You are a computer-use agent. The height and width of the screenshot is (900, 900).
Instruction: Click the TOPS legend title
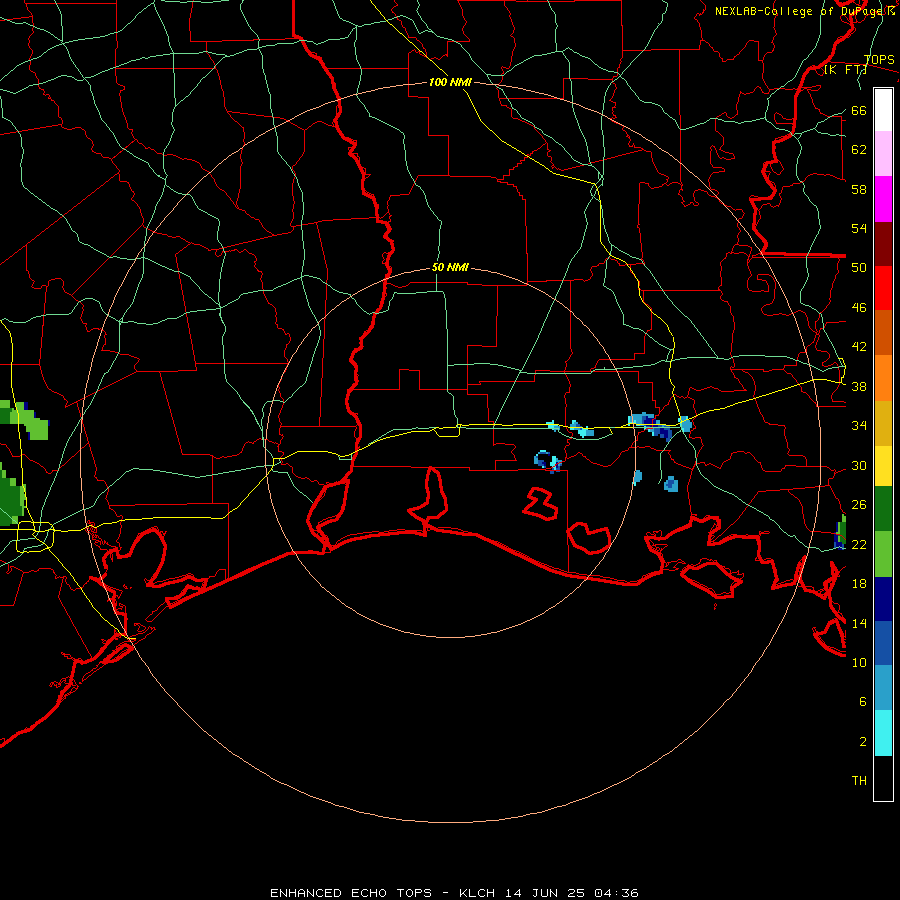(879, 59)
